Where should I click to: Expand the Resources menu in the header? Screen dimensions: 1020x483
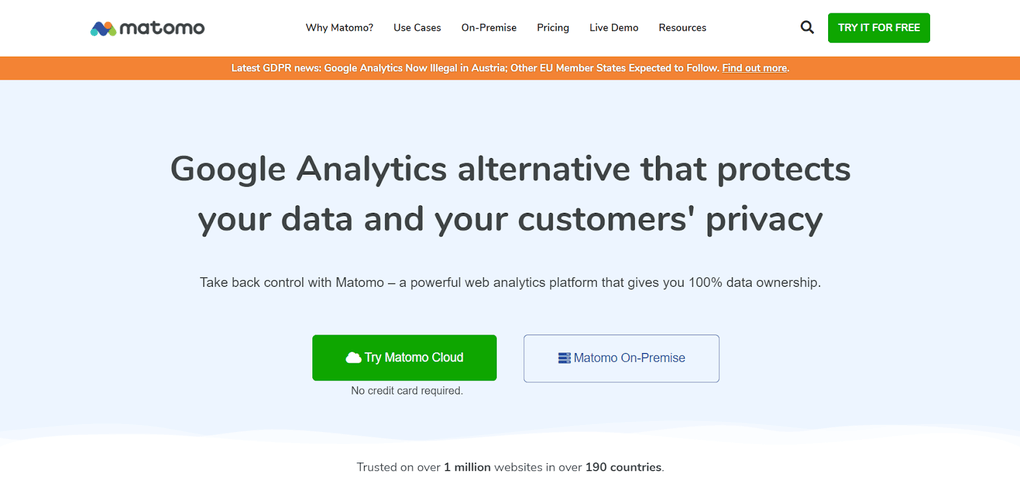[682, 28]
